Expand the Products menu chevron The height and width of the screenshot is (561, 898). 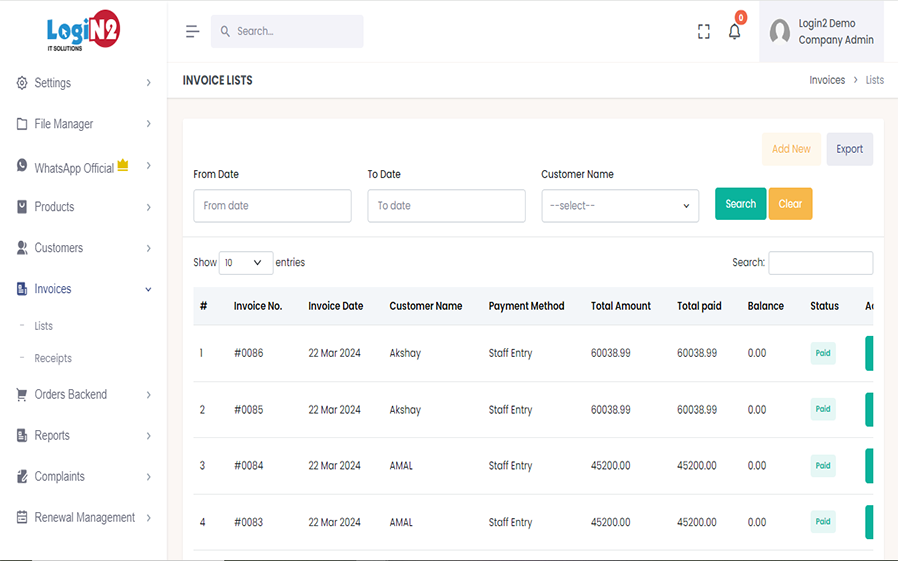148,207
